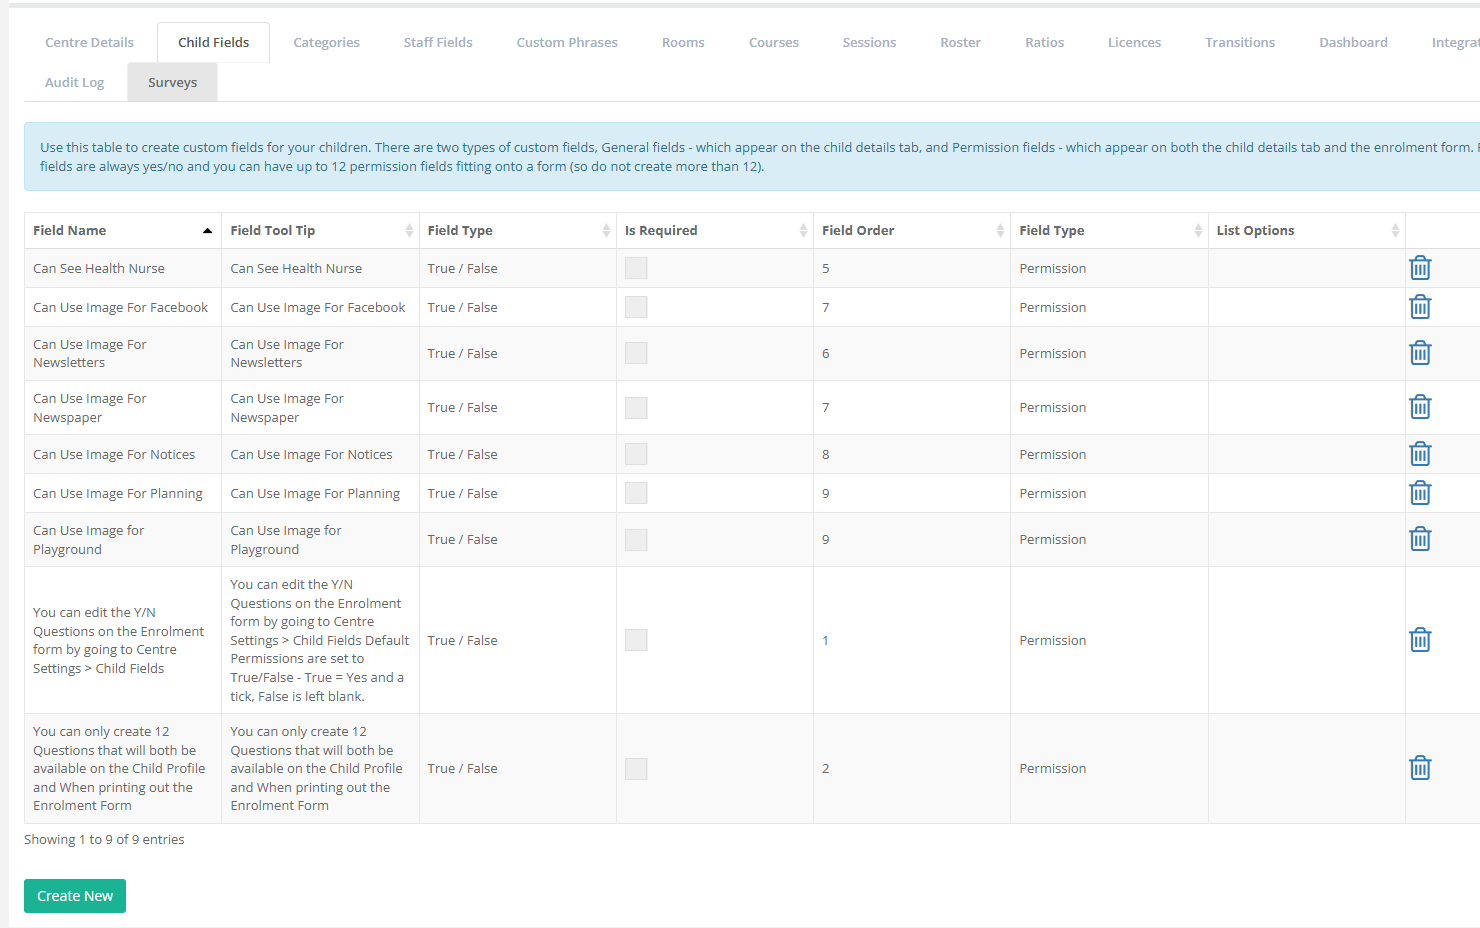This screenshot has width=1480, height=928.
Task: Select the Child Fields tab
Action: (213, 42)
